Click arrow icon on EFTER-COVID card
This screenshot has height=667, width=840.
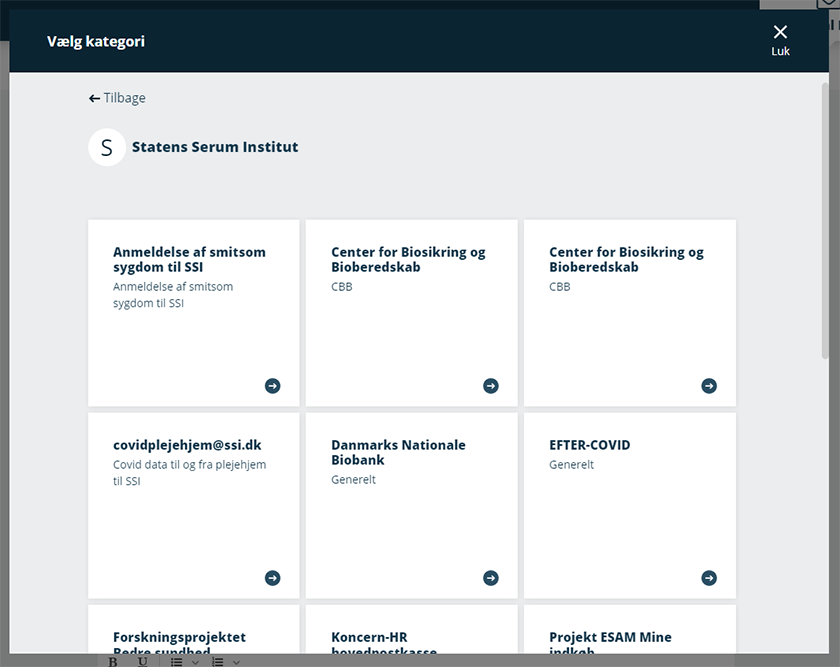click(709, 578)
